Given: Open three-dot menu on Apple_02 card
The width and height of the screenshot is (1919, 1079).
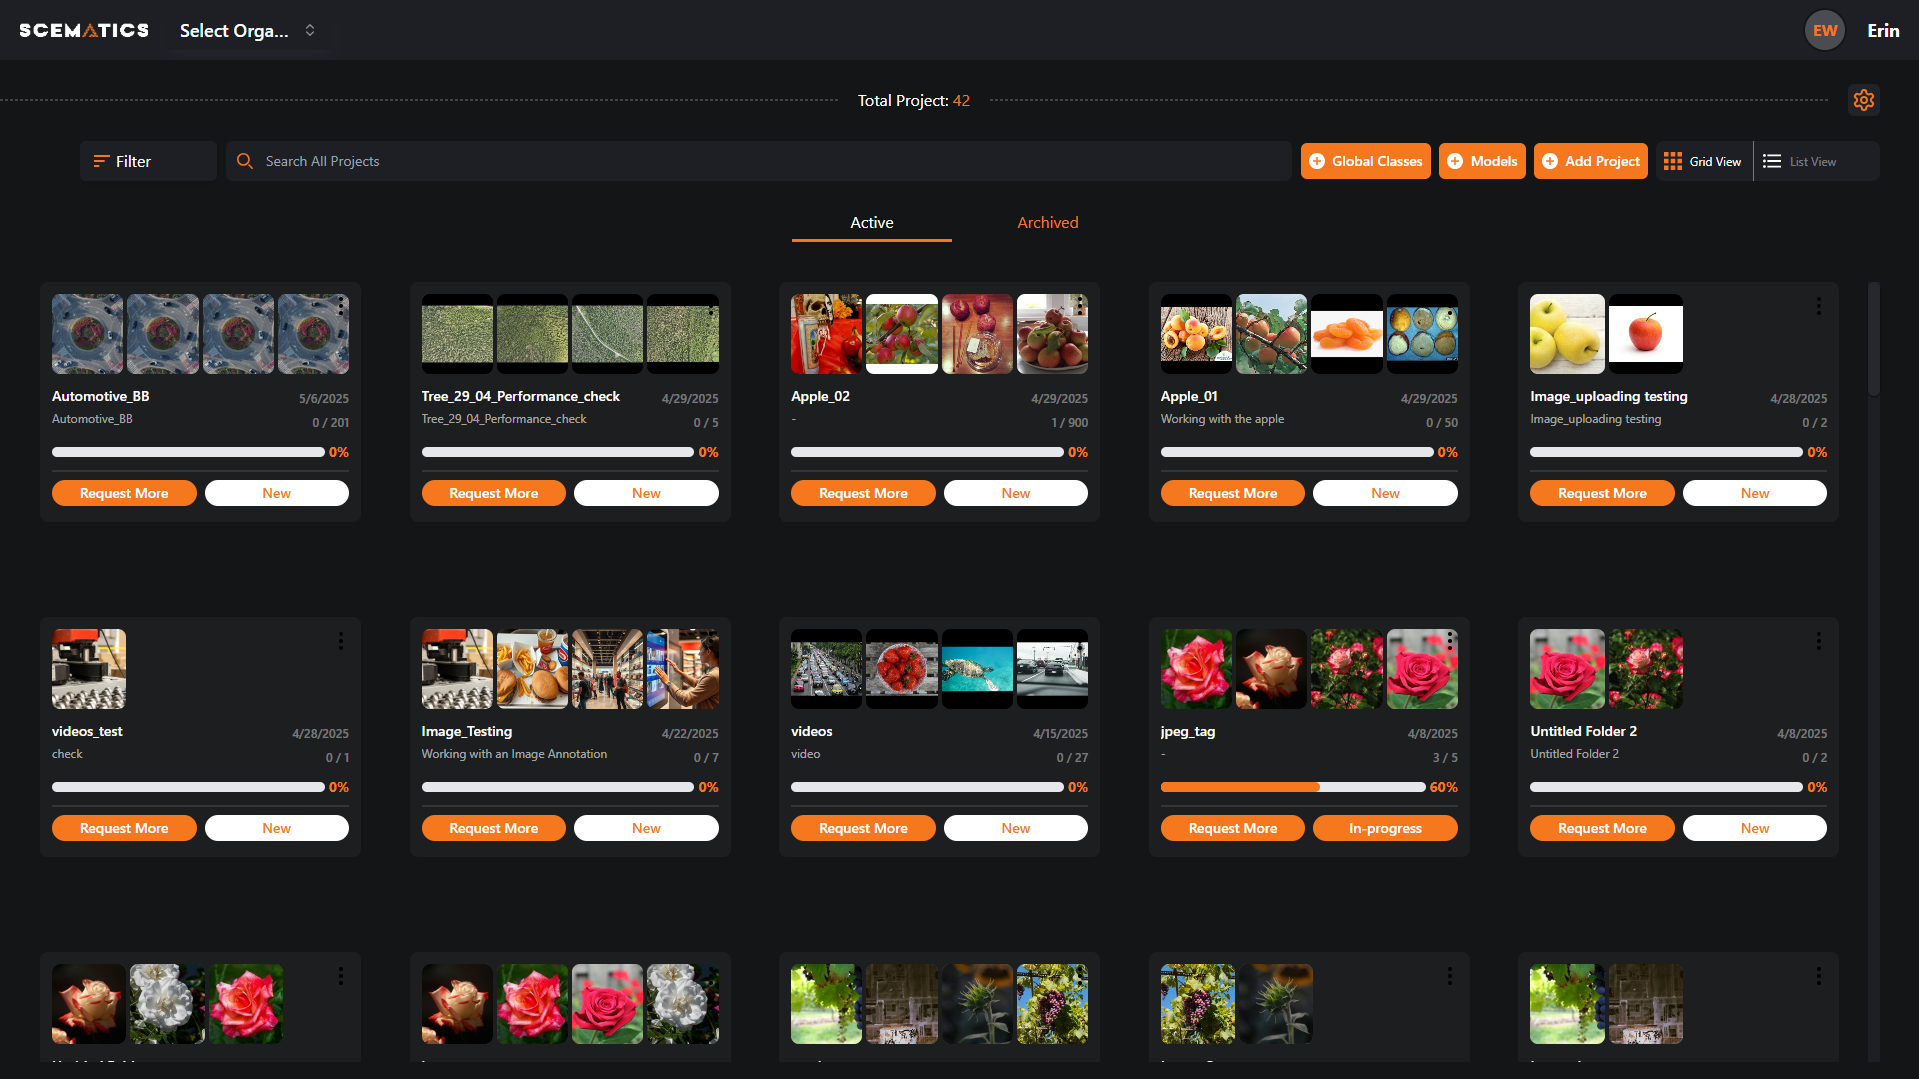Looking at the screenshot, I should 1080,307.
